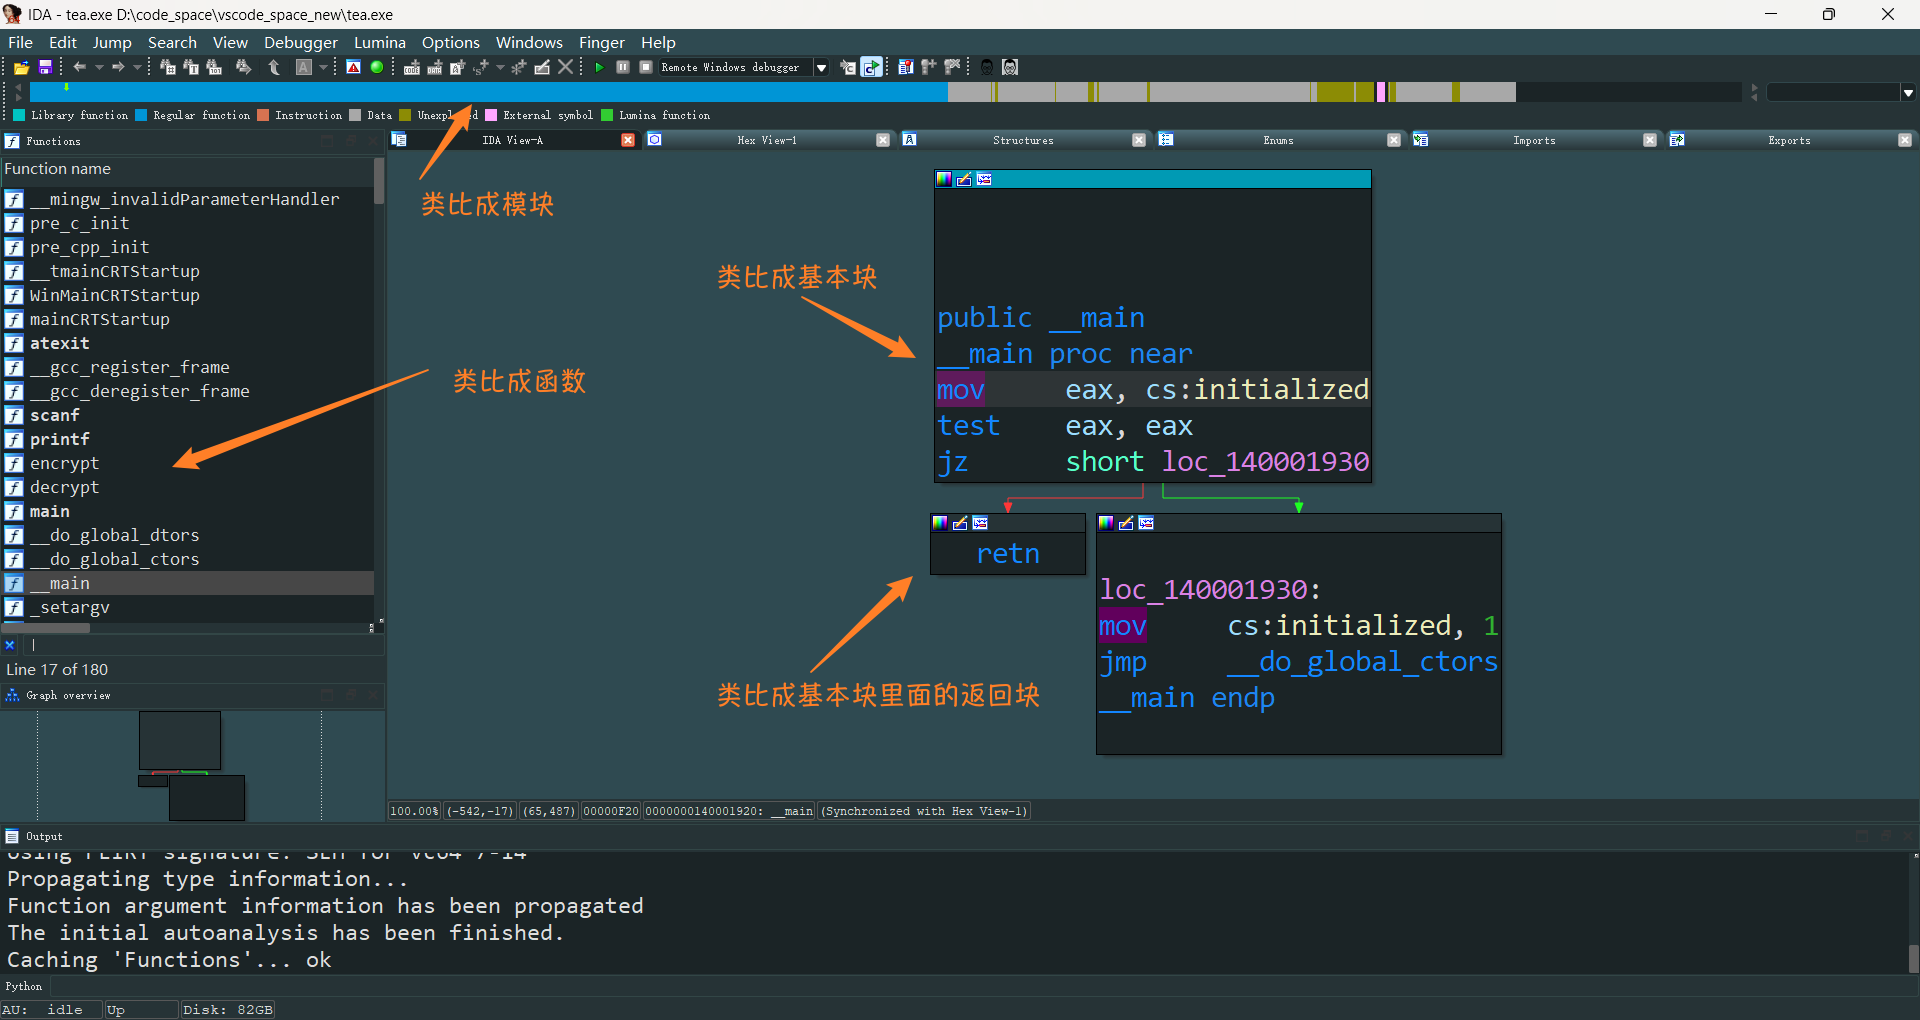Open a file with the folder icon
Image resolution: width=1920 pixels, height=1020 pixels.
pos(21,67)
